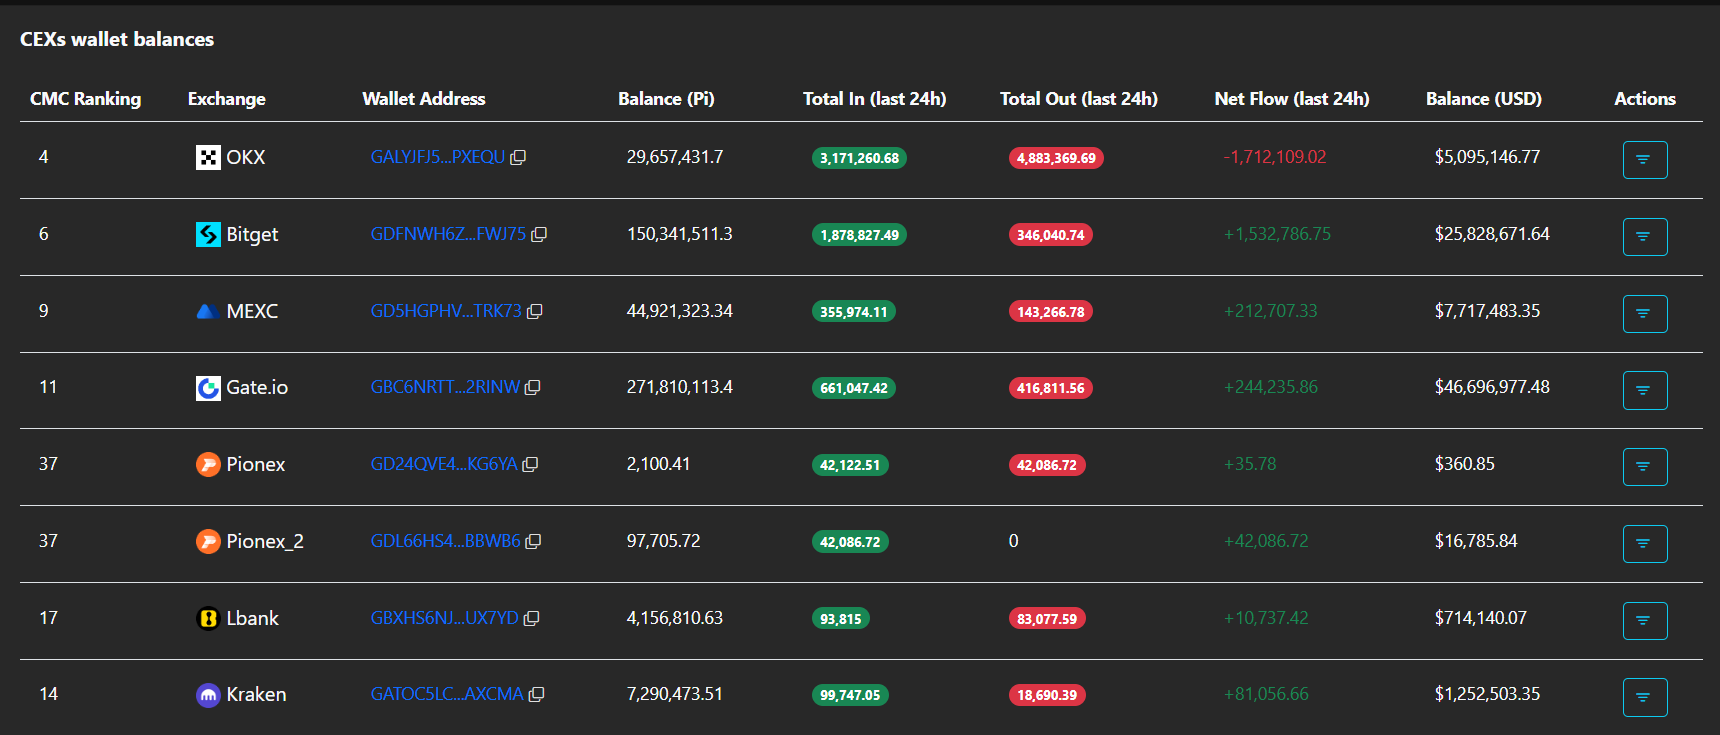Open filter action for MEXC row
Image resolution: width=1720 pixels, height=735 pixels.
click(x=1645, y=314)
